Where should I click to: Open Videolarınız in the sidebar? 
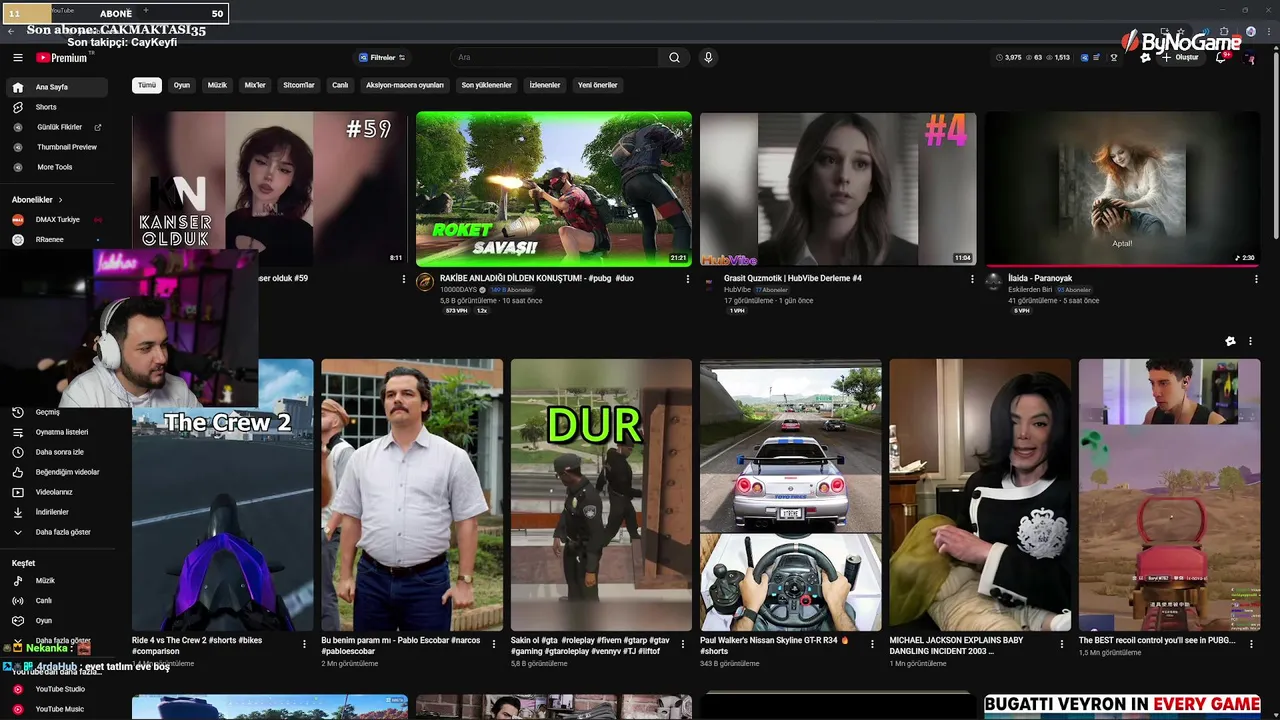click(x=55, y=492)
